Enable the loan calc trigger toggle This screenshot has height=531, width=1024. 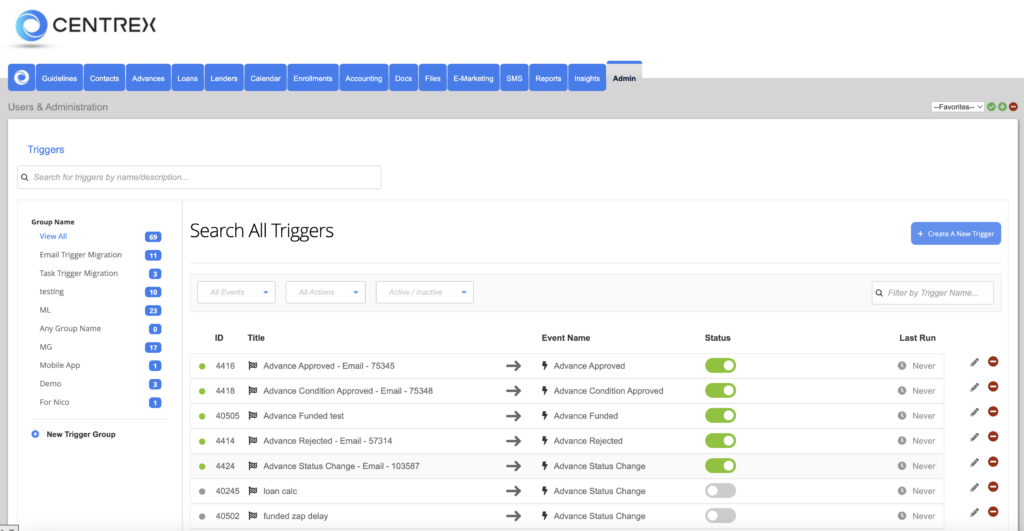(x=720, y=491)
